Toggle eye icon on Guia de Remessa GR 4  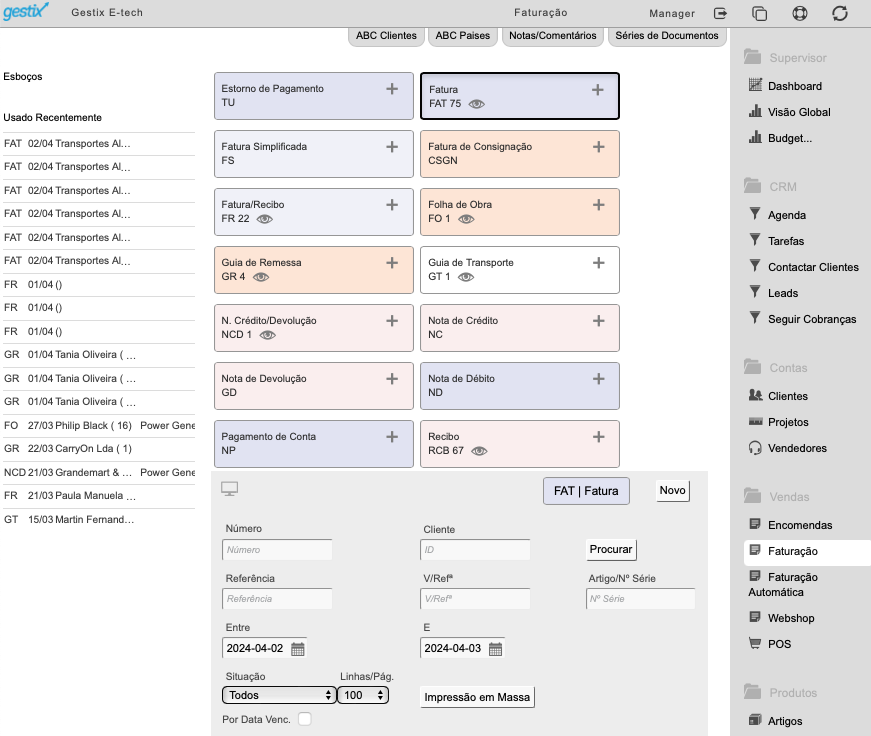pos(261,277)
